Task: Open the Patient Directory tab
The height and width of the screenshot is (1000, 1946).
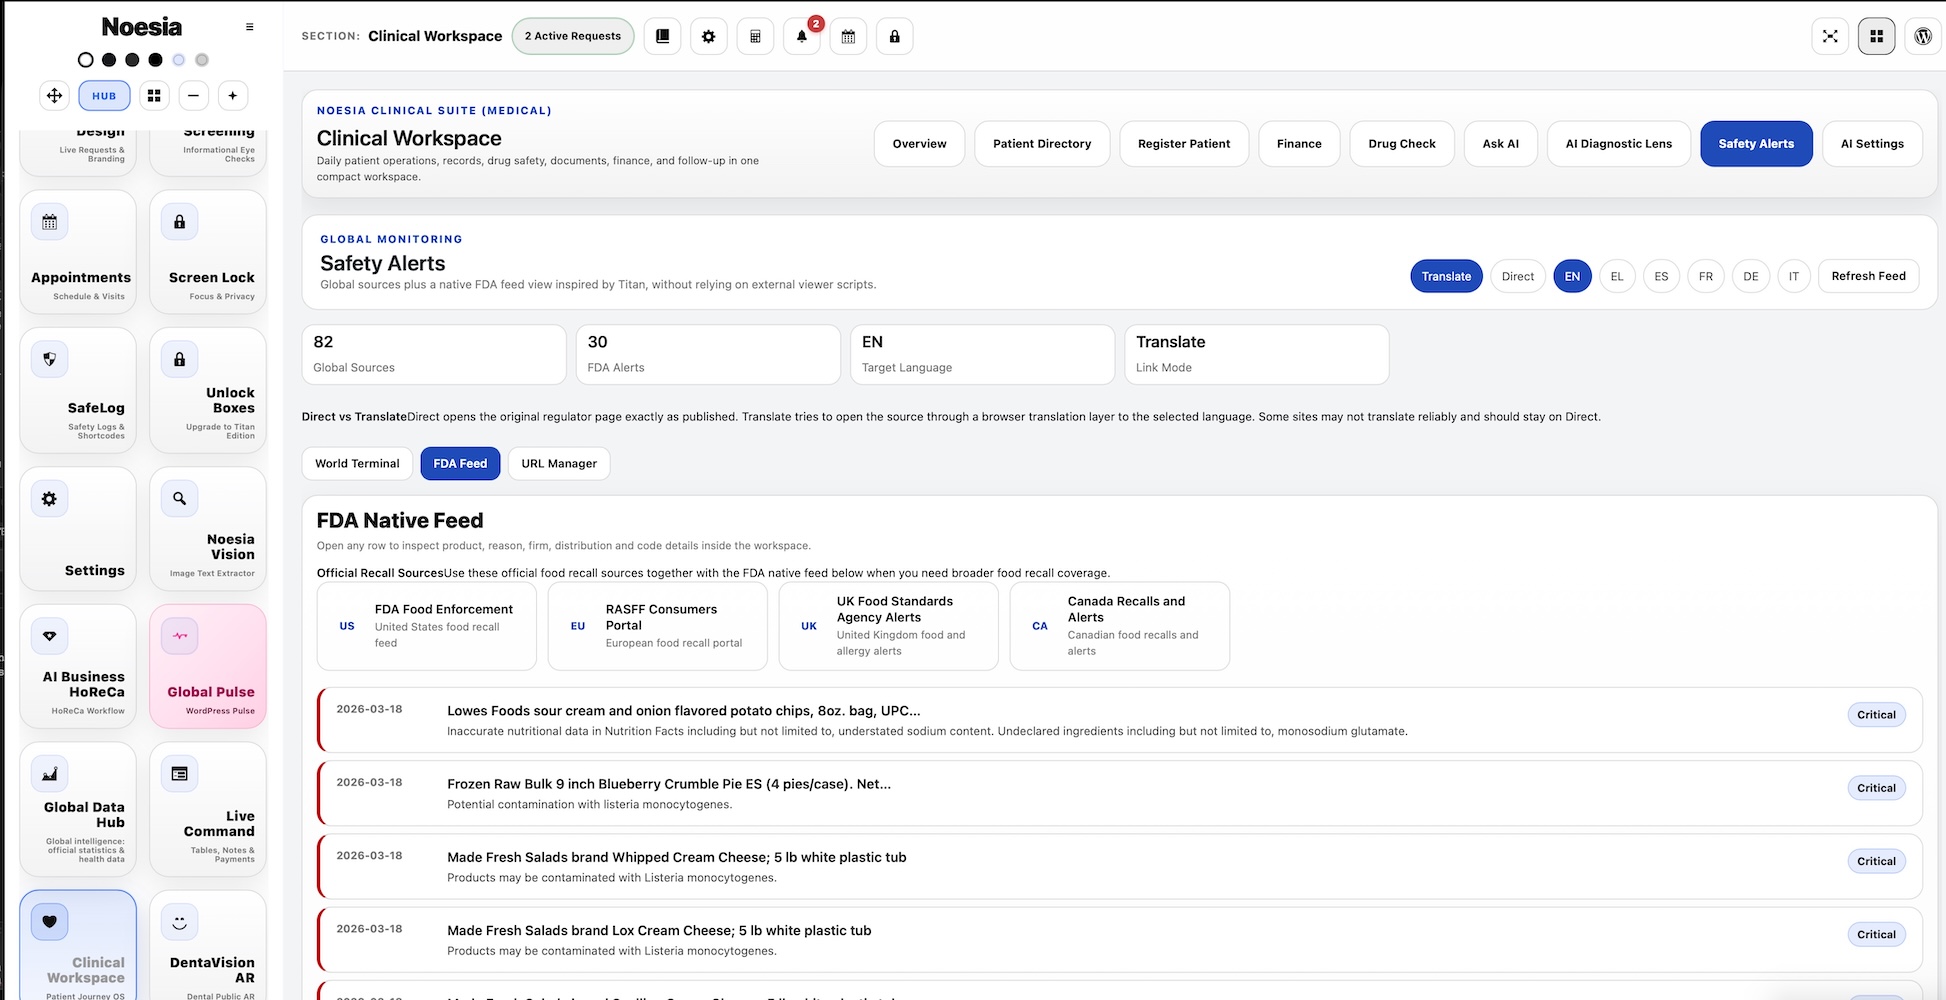Action: coord(1042,144)
